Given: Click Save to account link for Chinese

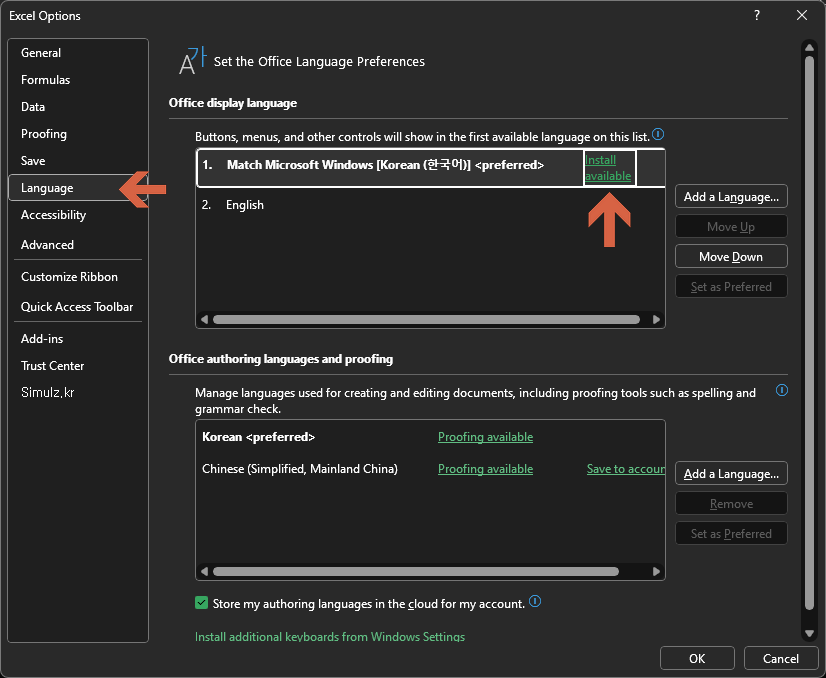Looking at the screenshot, I should click(x=626, y=469).
